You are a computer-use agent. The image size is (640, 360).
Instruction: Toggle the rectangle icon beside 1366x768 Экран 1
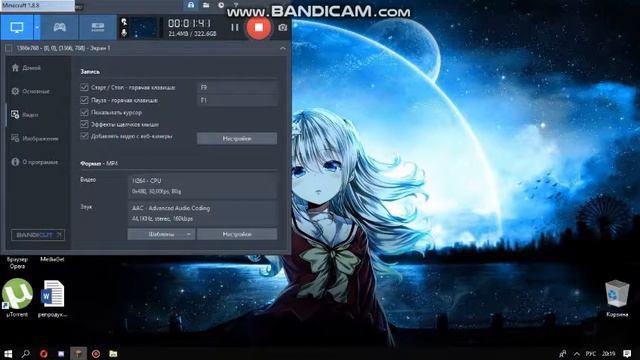pos(9,48)
